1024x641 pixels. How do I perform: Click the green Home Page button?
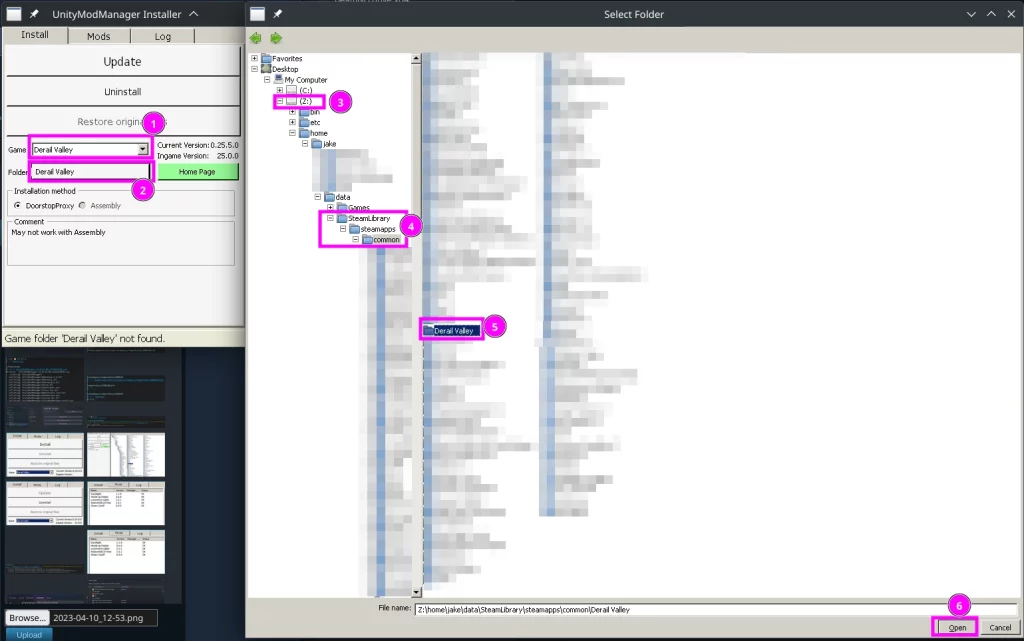(x=197, y=172)
